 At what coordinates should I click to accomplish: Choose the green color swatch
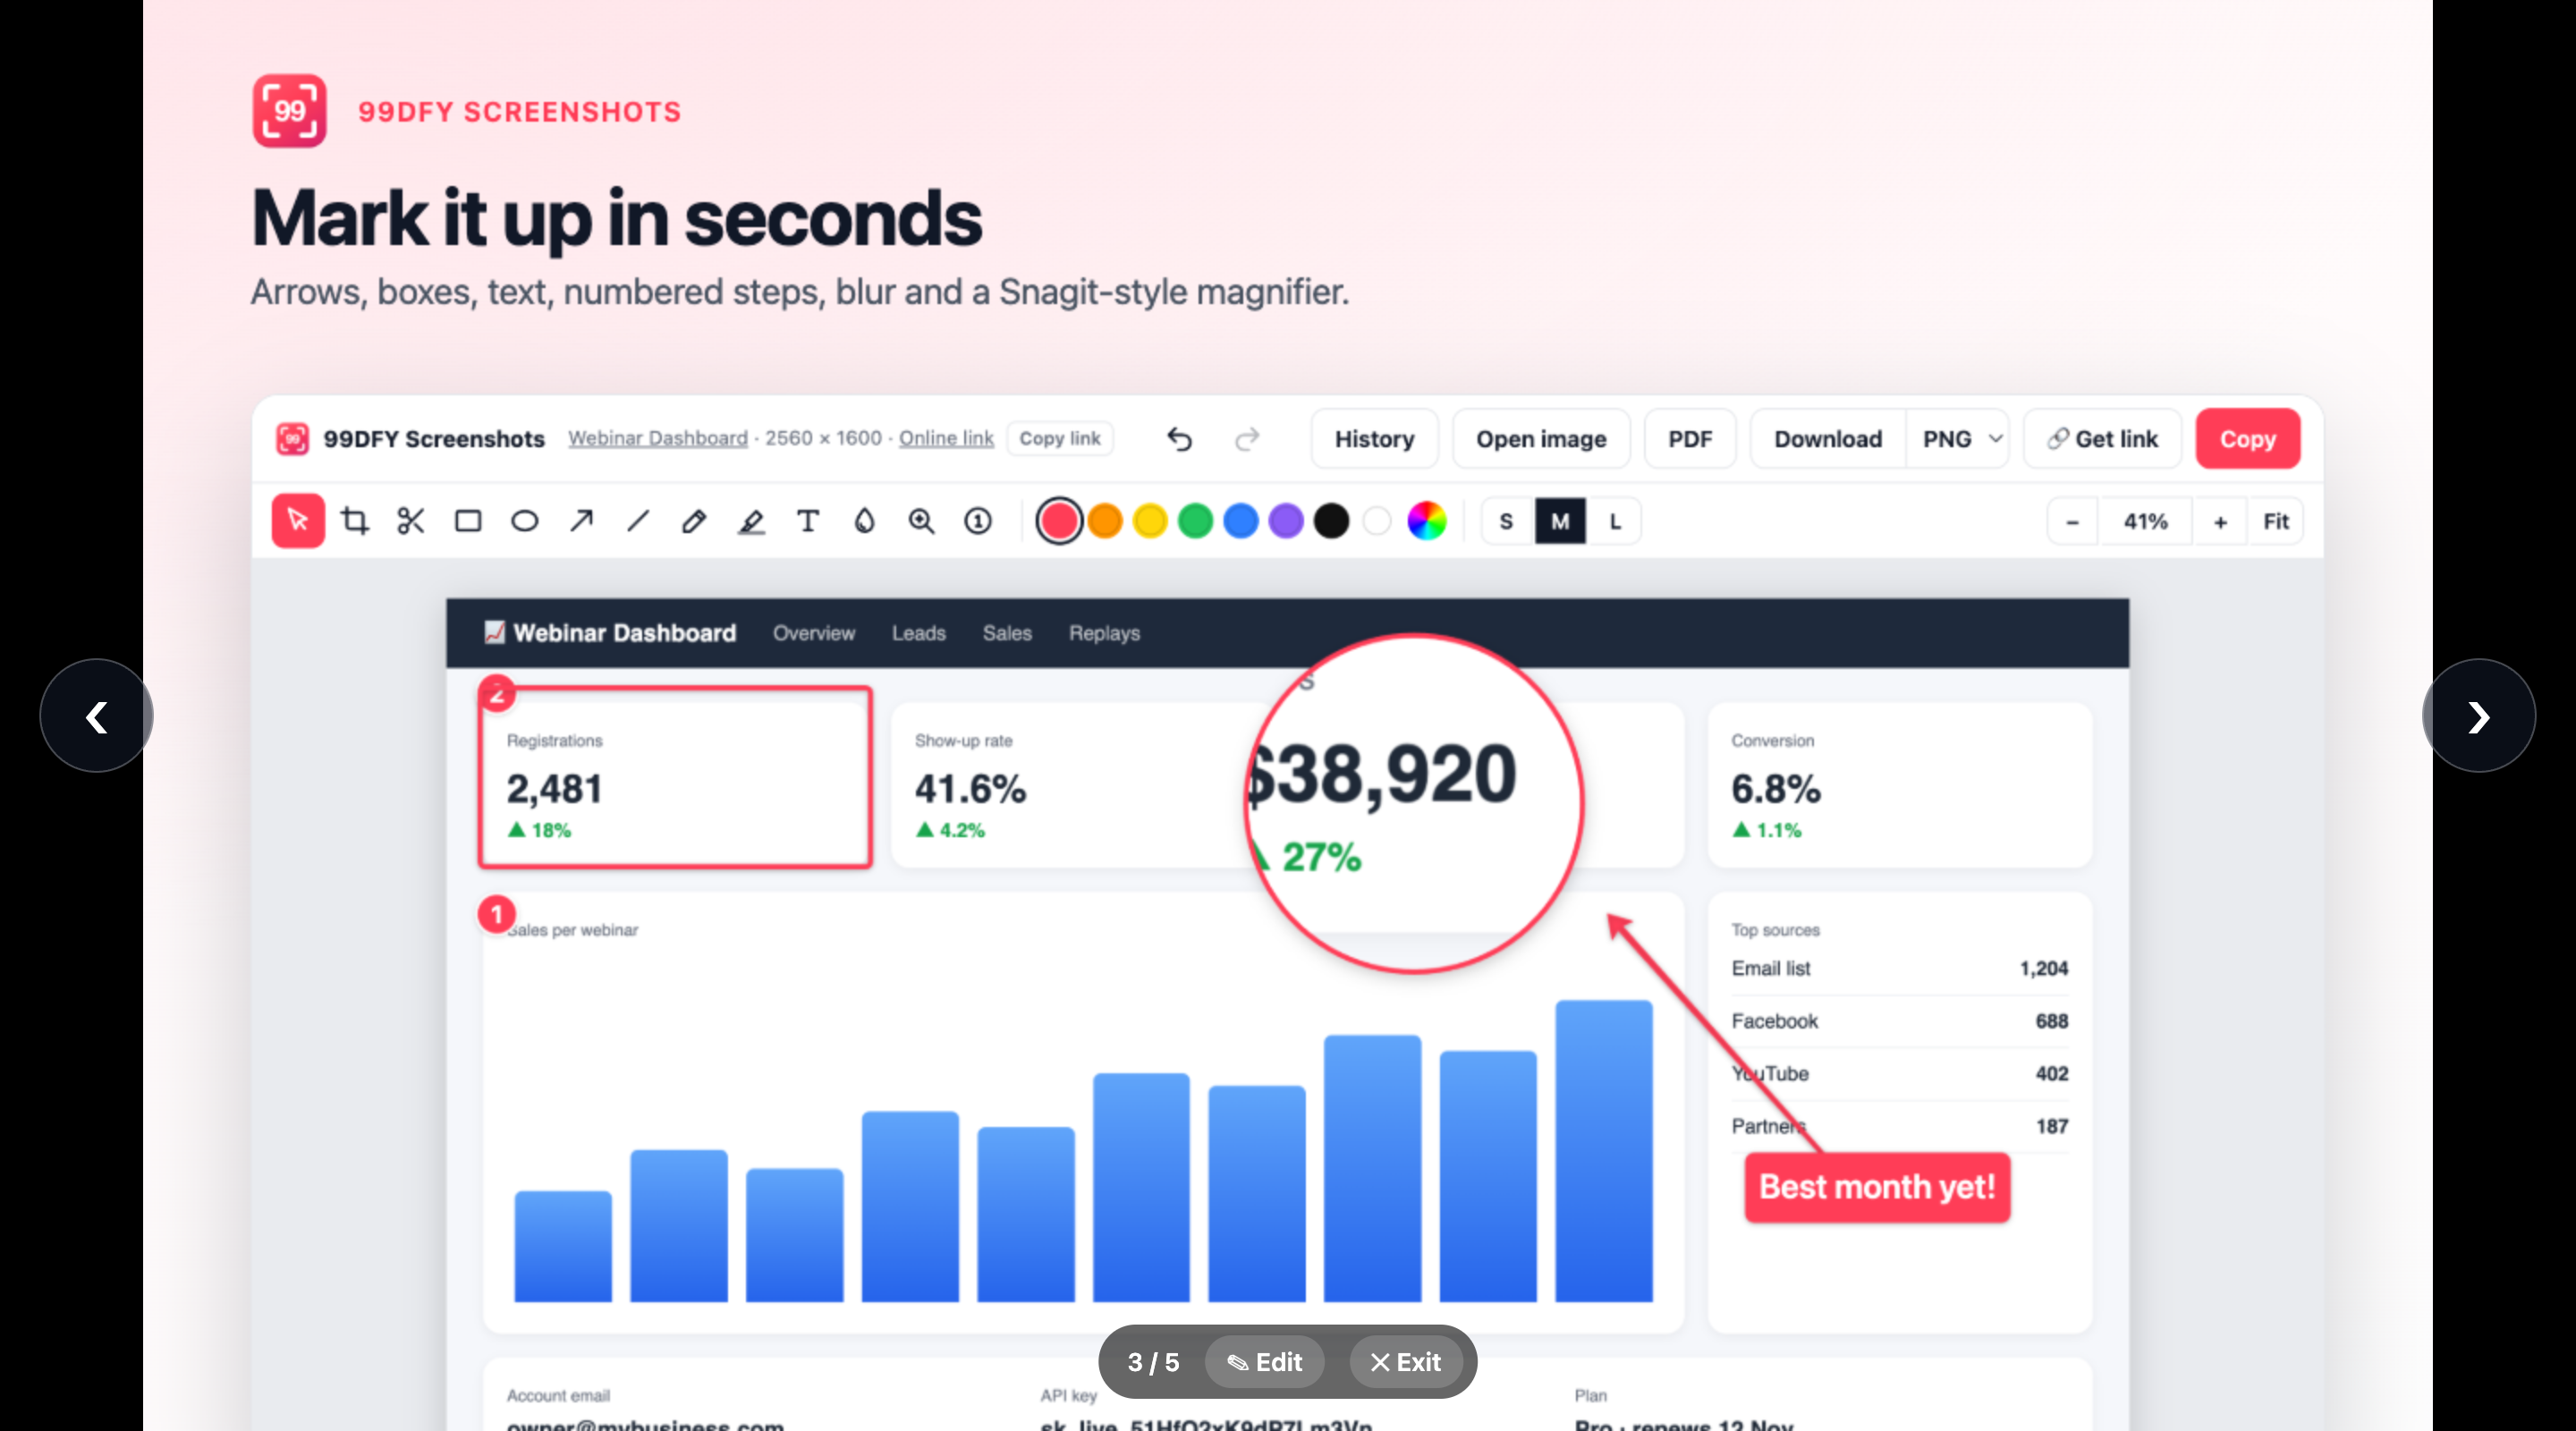tap(1195, 521)
